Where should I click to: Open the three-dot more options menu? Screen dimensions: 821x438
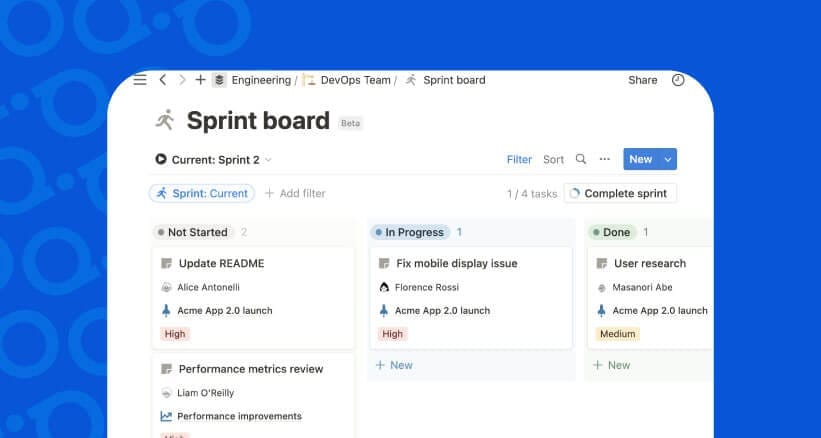click(x=604, y=159)
